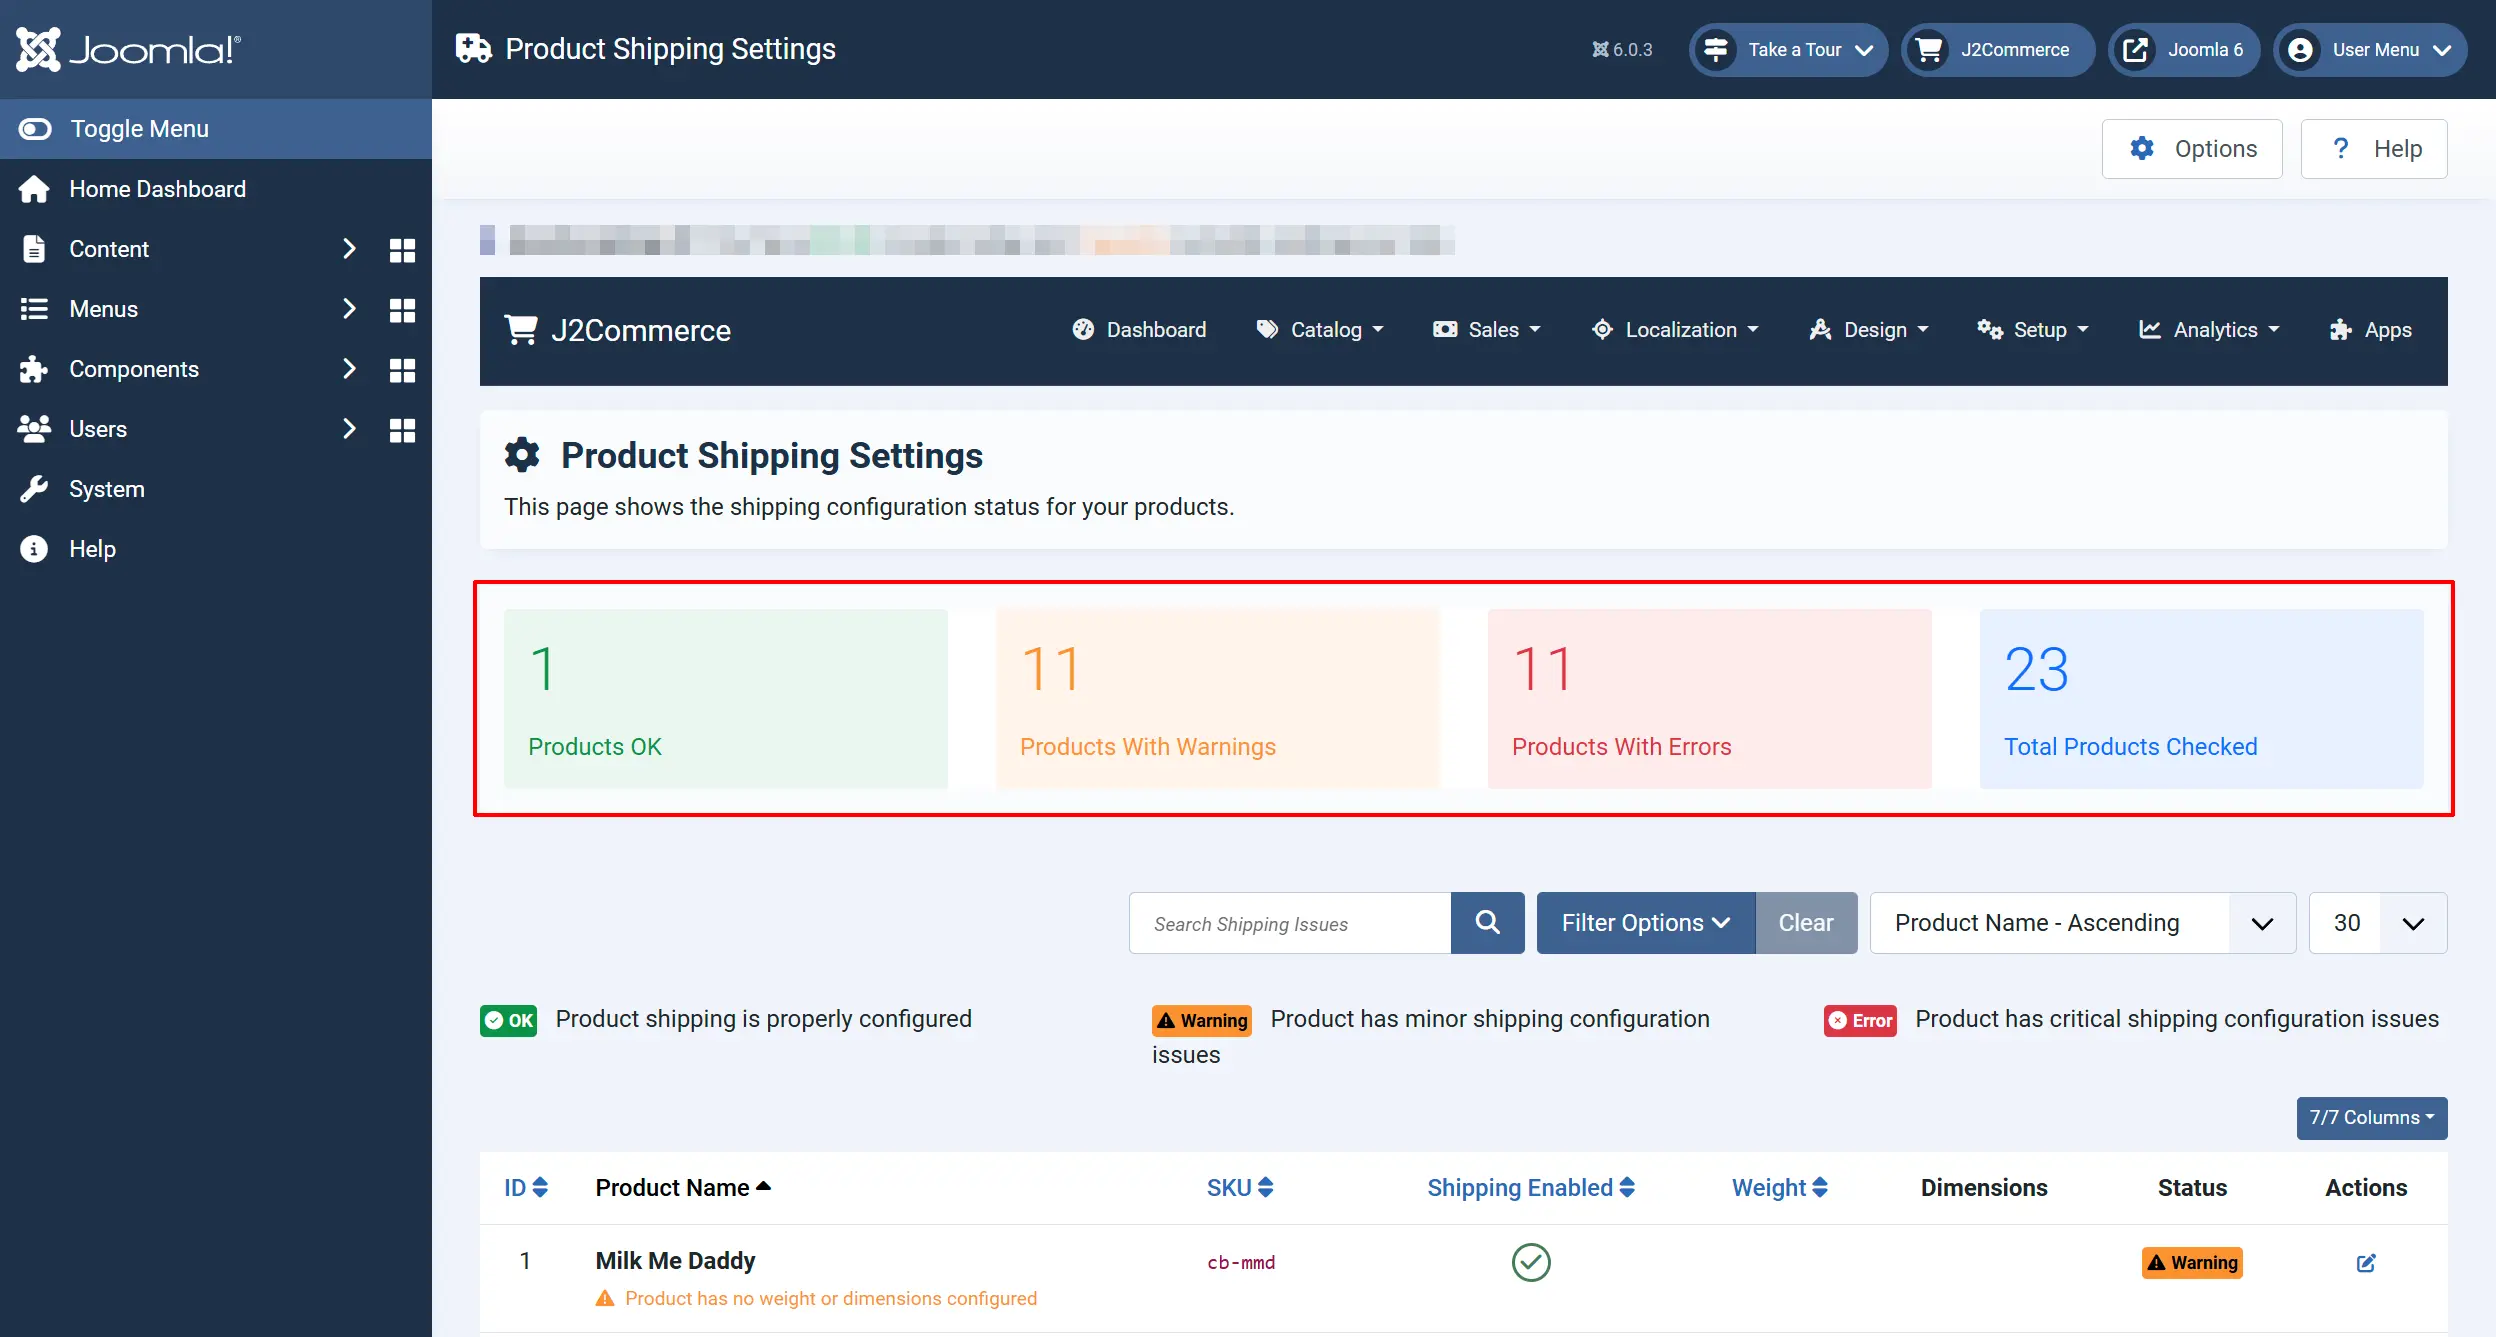Screen dimensions: 2496x1337
Task: Click the green OK legend badge
Action: pyautogui.click(x=508, y=1020)
